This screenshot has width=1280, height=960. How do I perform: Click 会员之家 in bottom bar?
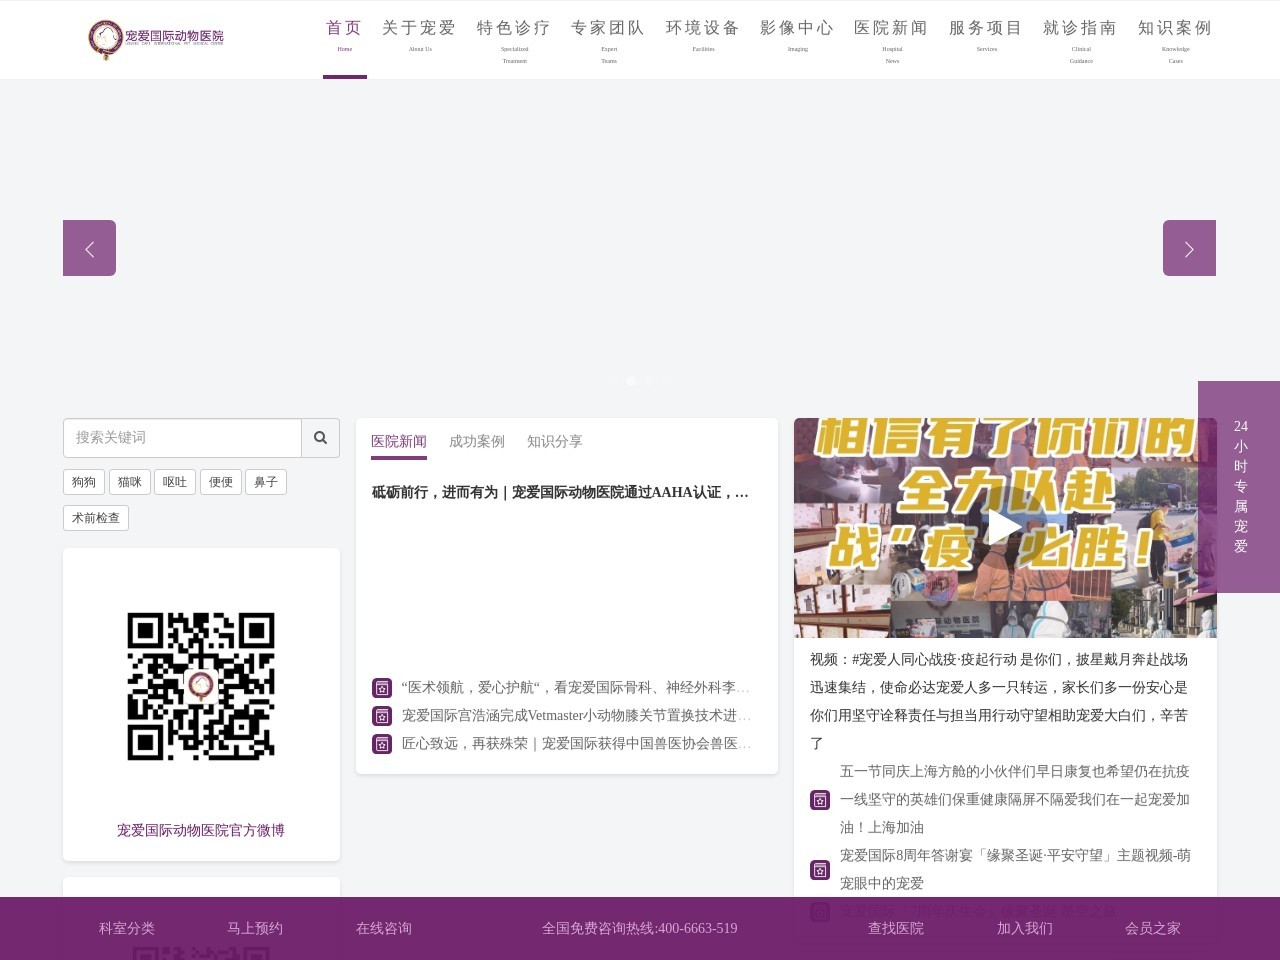(x=1153, y=929)
